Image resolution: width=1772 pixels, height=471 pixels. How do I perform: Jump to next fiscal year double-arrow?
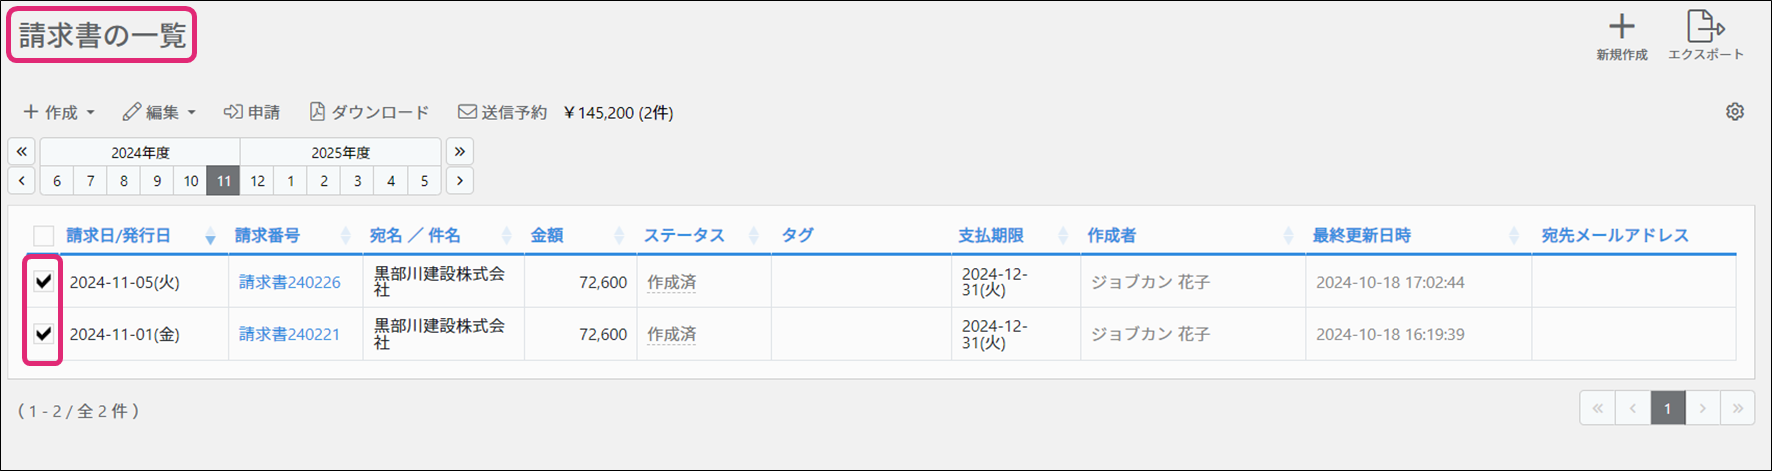(x=459, y=152)
